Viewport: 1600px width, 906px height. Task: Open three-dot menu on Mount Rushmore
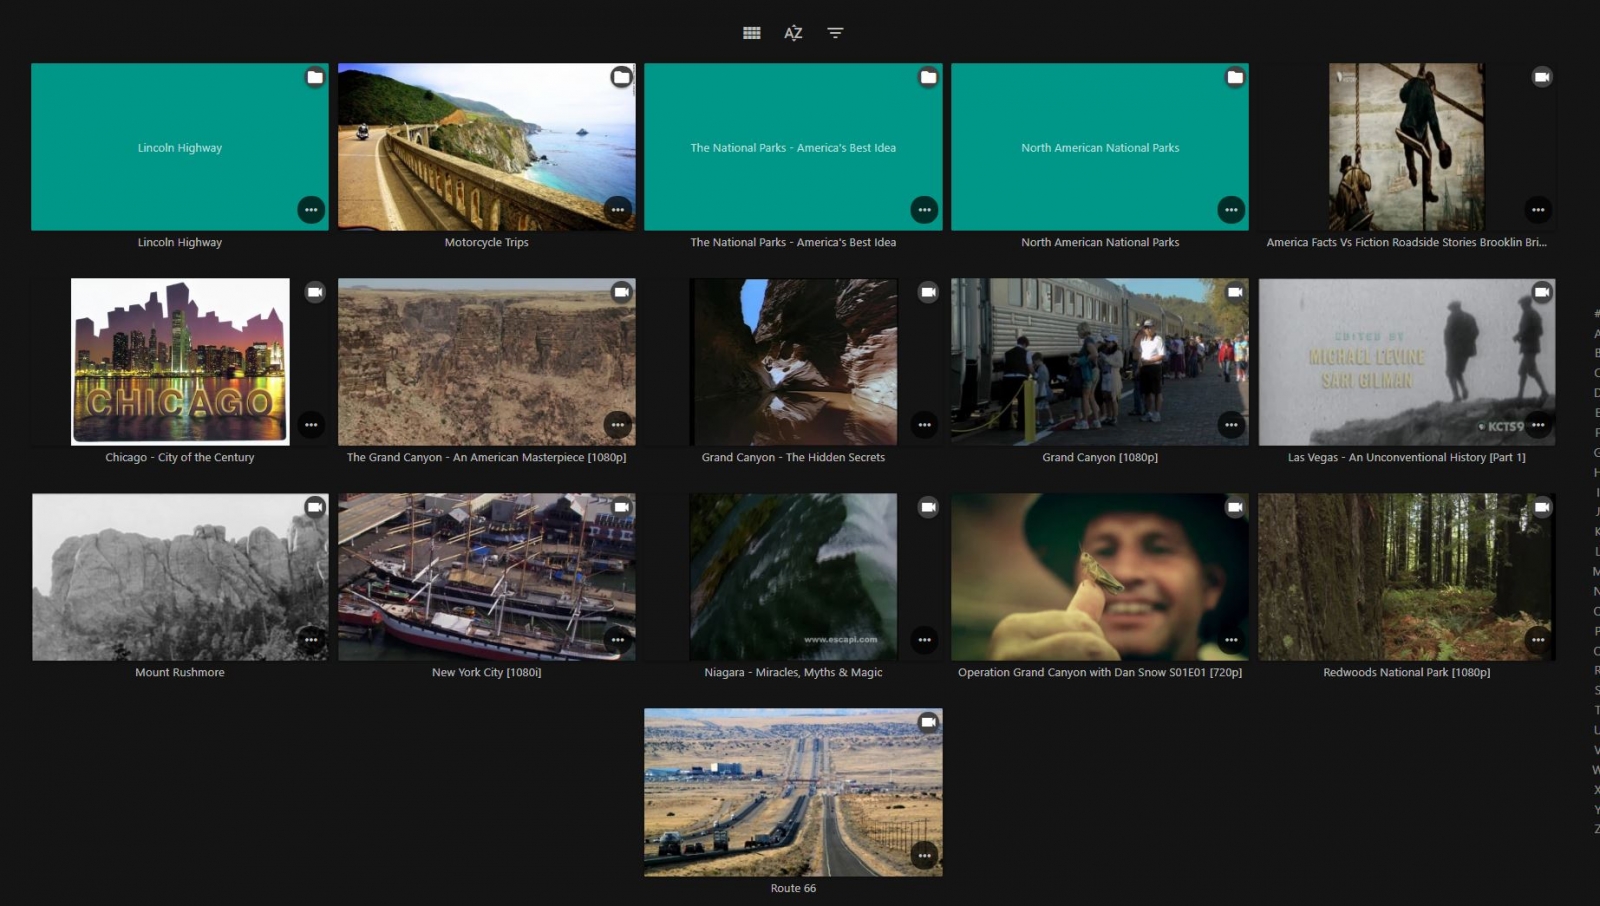(311, 640)
